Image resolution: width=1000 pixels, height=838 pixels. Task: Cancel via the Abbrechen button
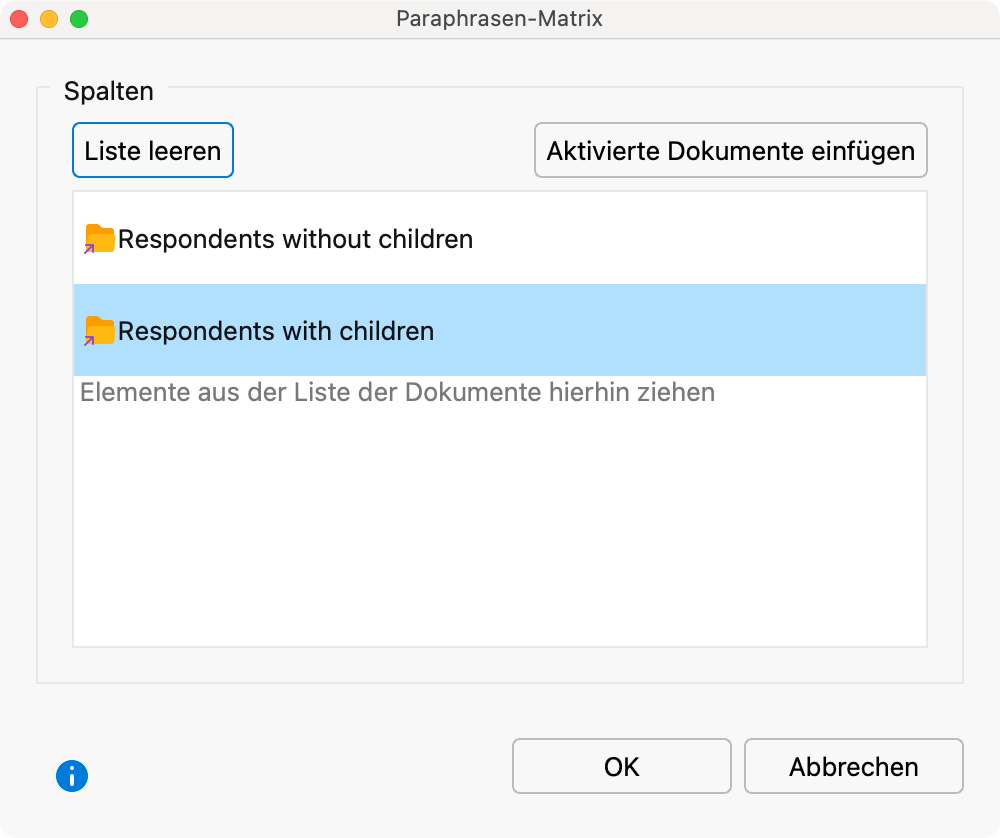point(853,767)
